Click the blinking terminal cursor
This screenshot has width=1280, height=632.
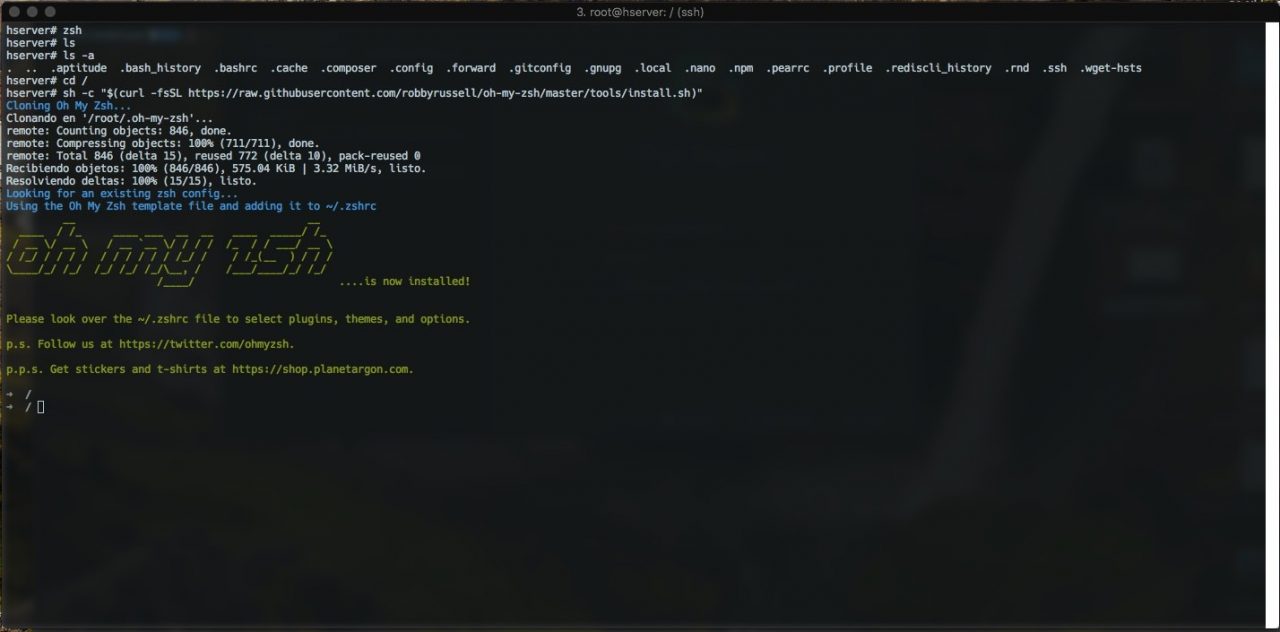coord(39,406)
